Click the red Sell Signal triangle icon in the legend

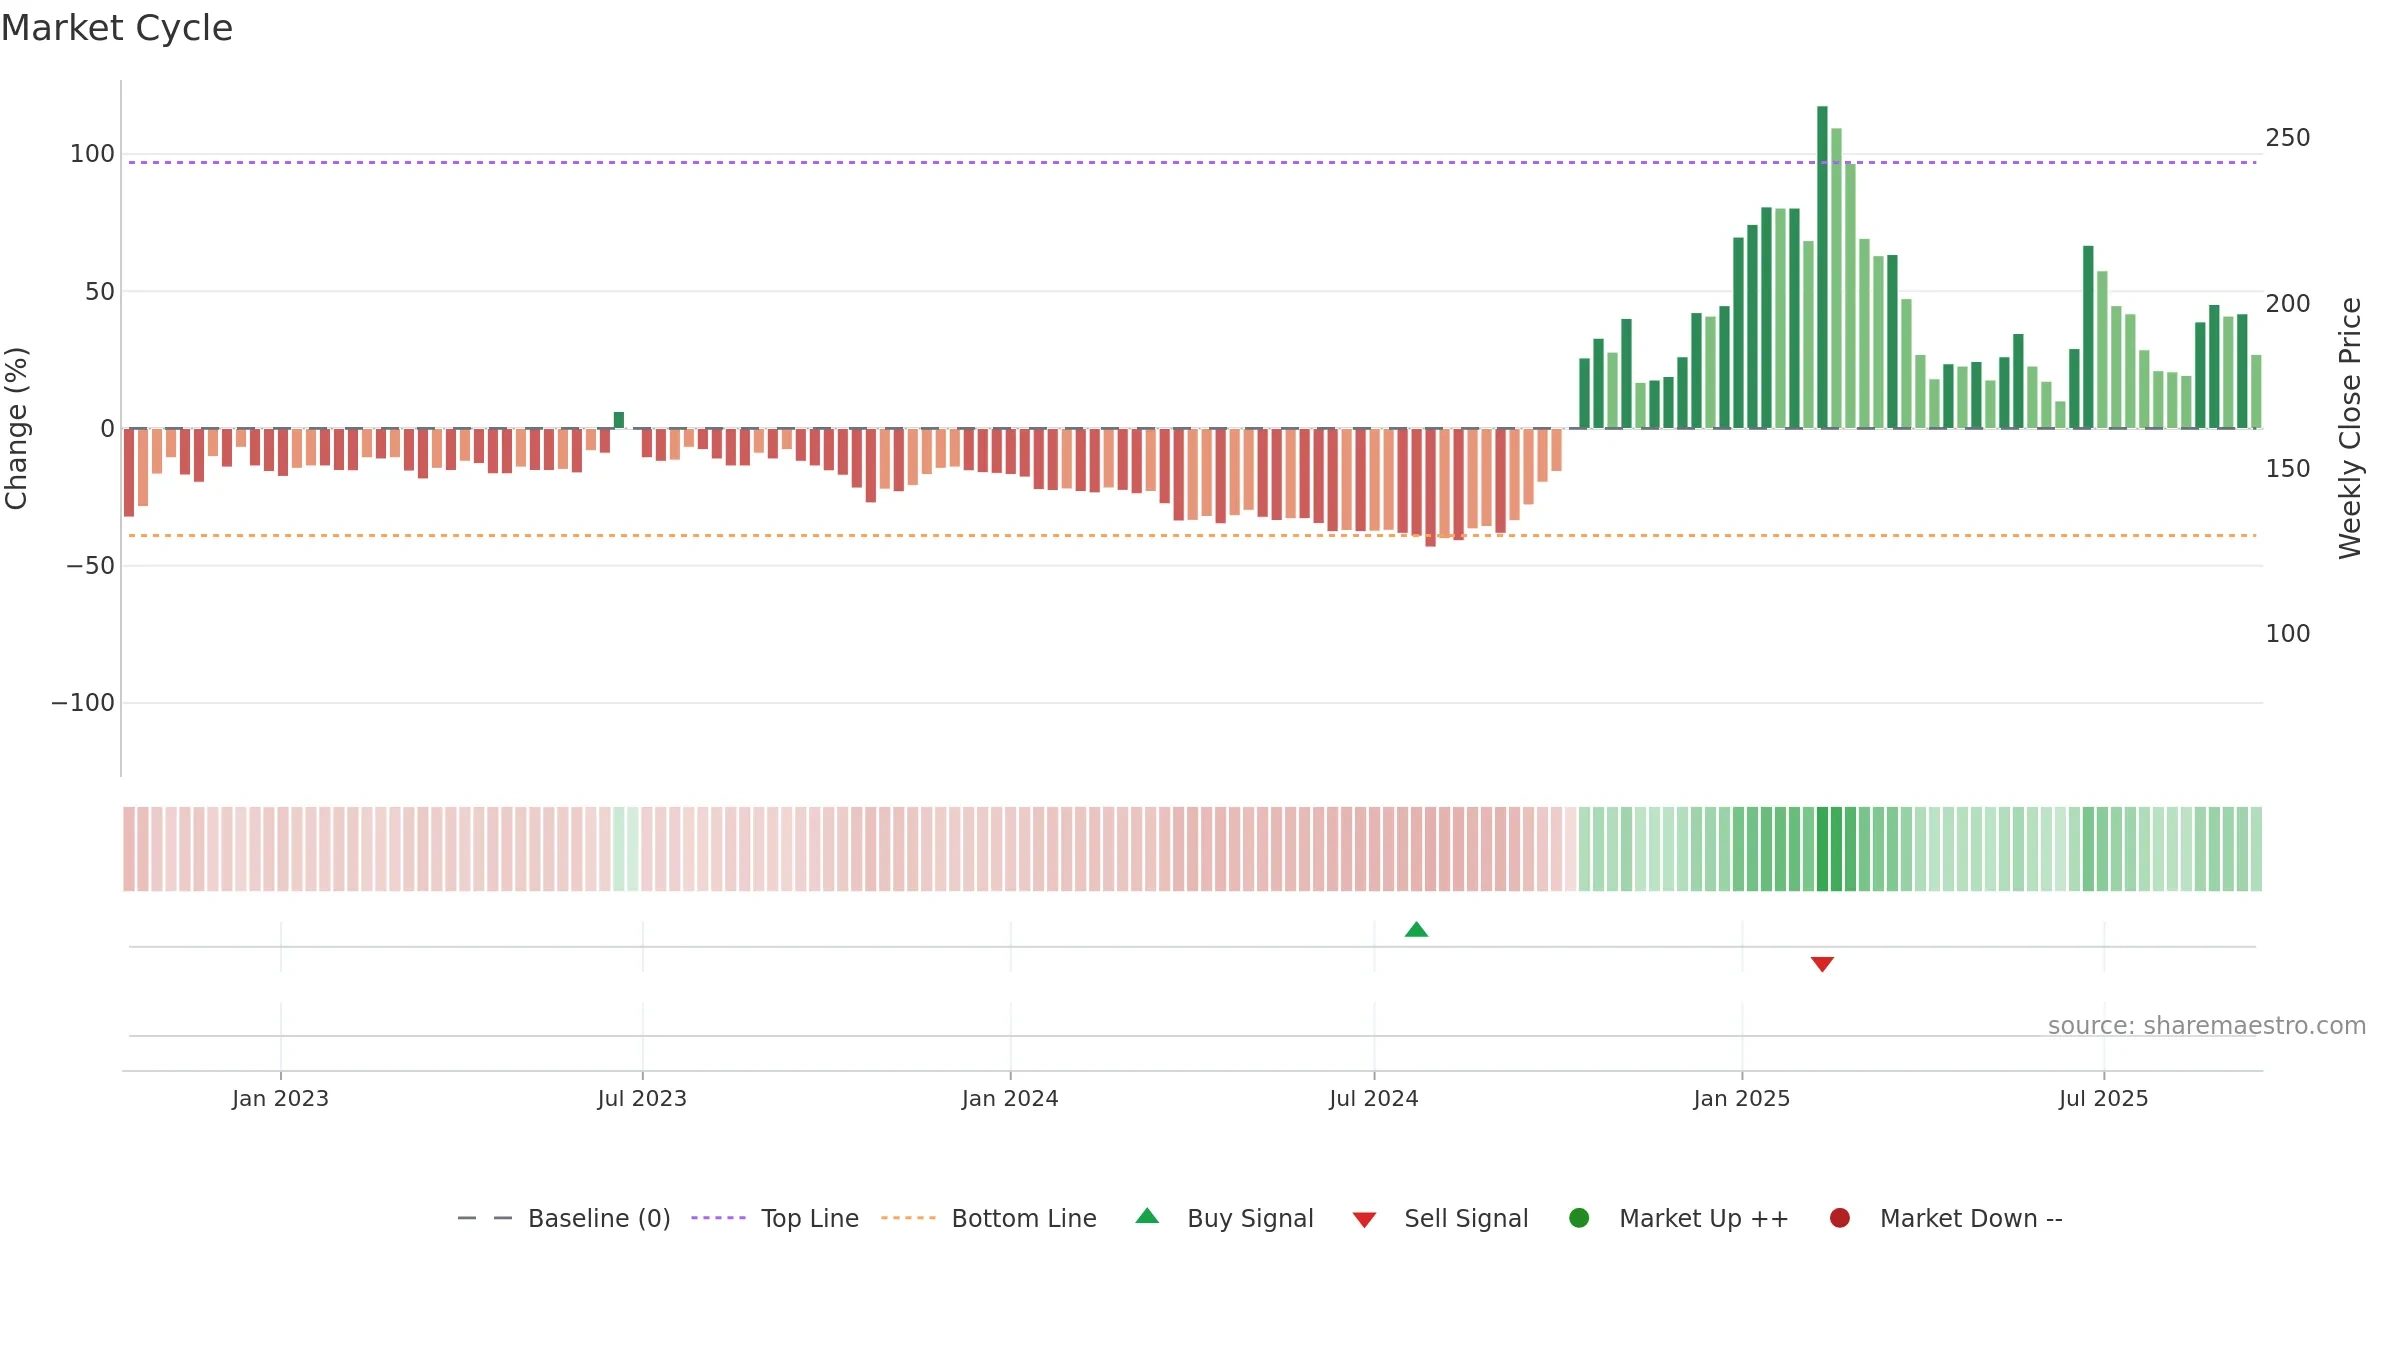pos(1364,1220)
